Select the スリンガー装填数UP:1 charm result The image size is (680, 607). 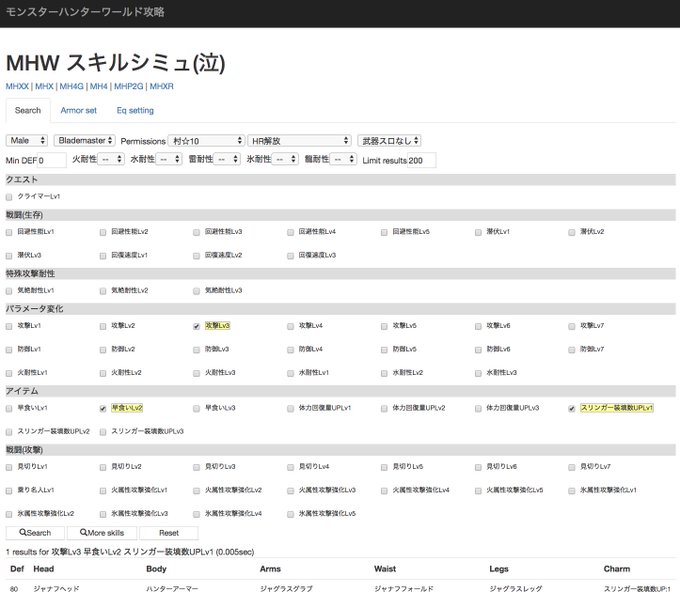tap(637, 589)
